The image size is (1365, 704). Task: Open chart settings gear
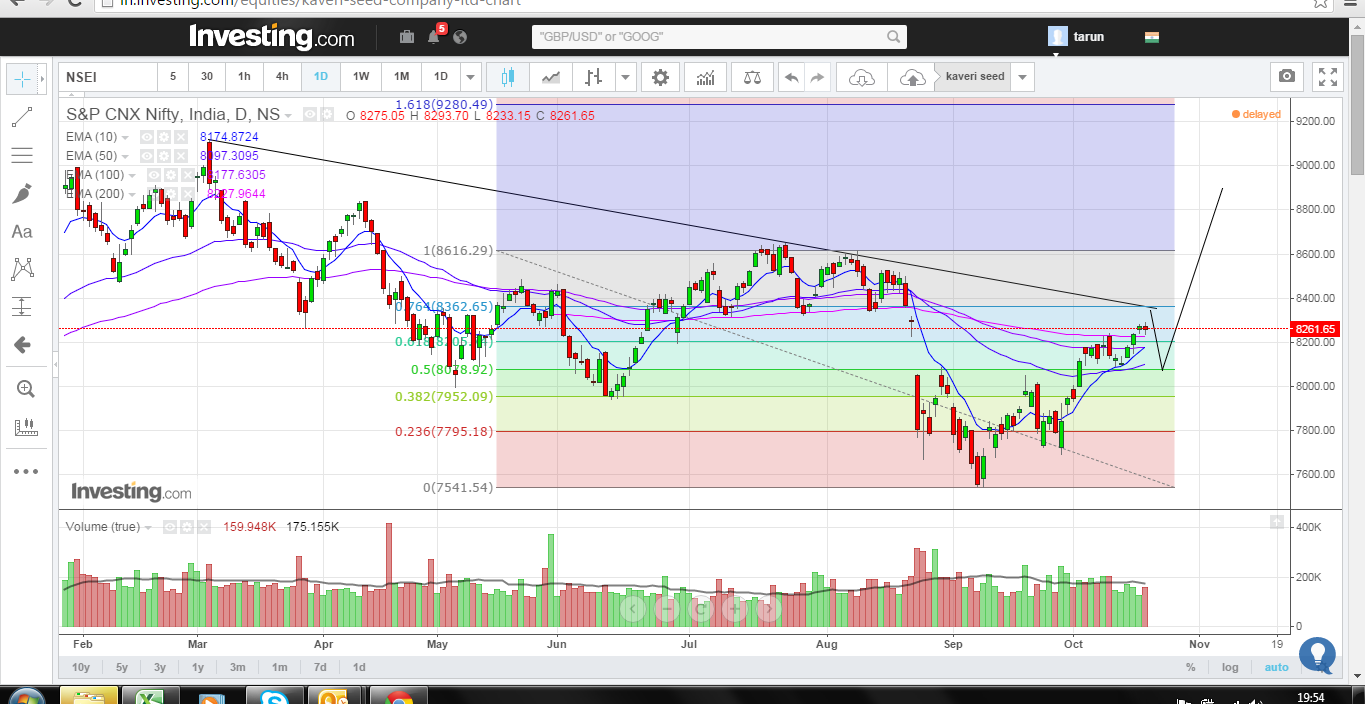pyautogui.click(x=660, y=77)
